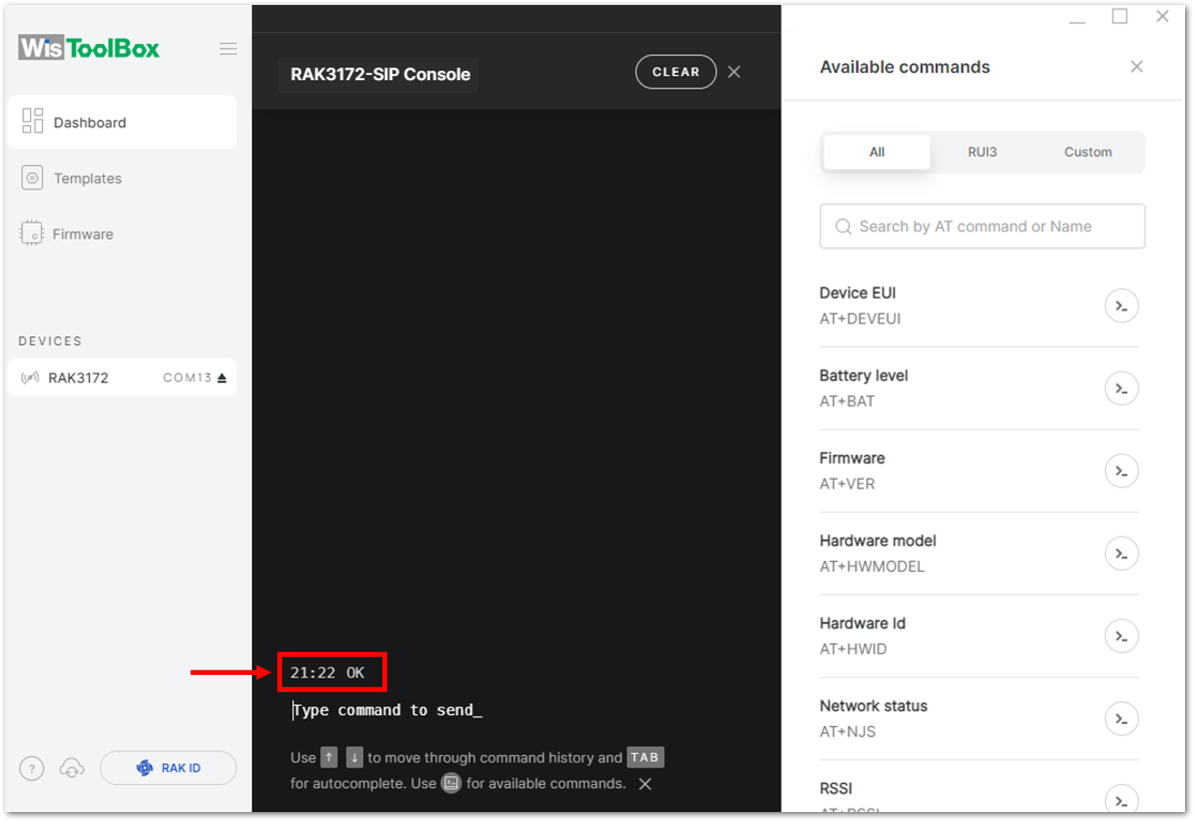
Task: Close the Available commands panel
Action: point(1136,67)
